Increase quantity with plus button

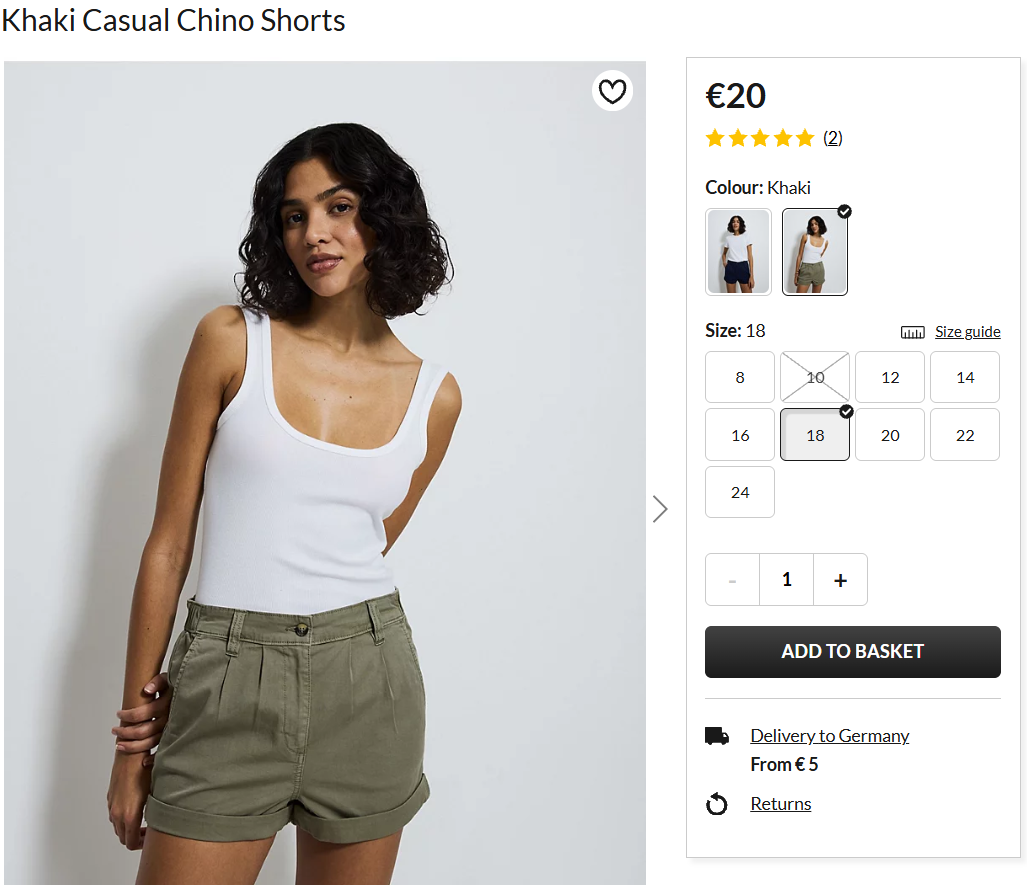840,580
